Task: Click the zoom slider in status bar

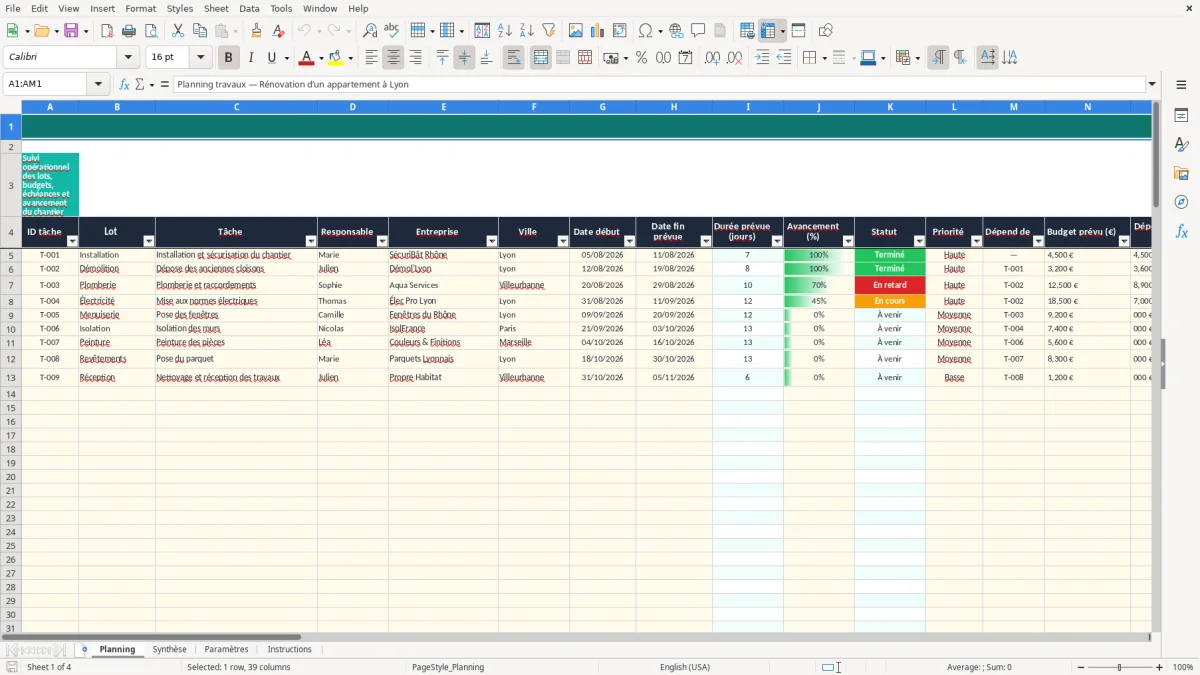Action: (1119, 667)
